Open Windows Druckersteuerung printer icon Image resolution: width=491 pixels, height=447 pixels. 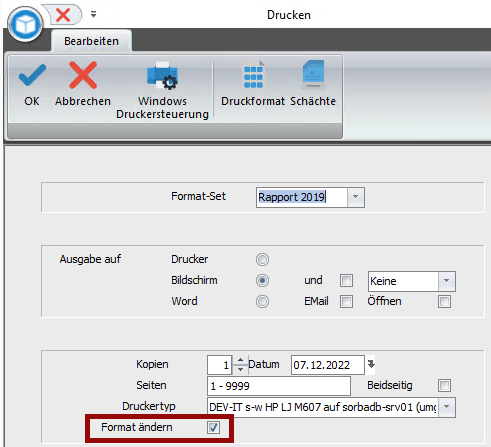(x=162, y=75)
